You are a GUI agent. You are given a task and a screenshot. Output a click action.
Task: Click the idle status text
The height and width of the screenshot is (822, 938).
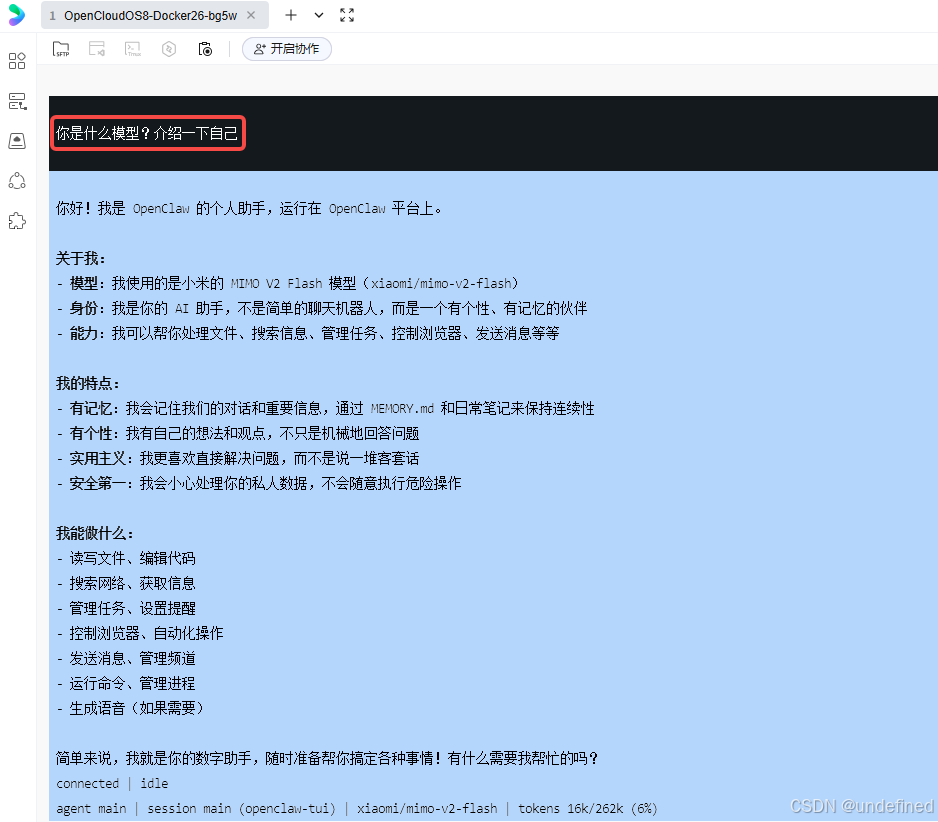[x=154, y=784]
